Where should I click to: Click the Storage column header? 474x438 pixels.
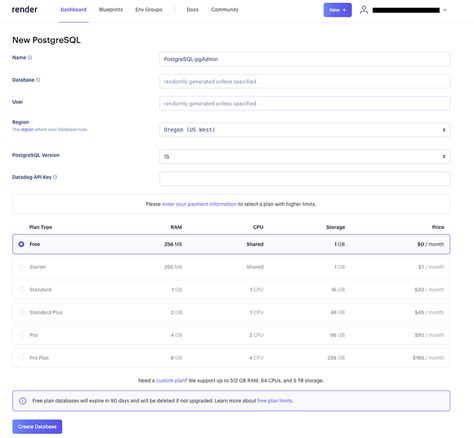tap(335, 227)
